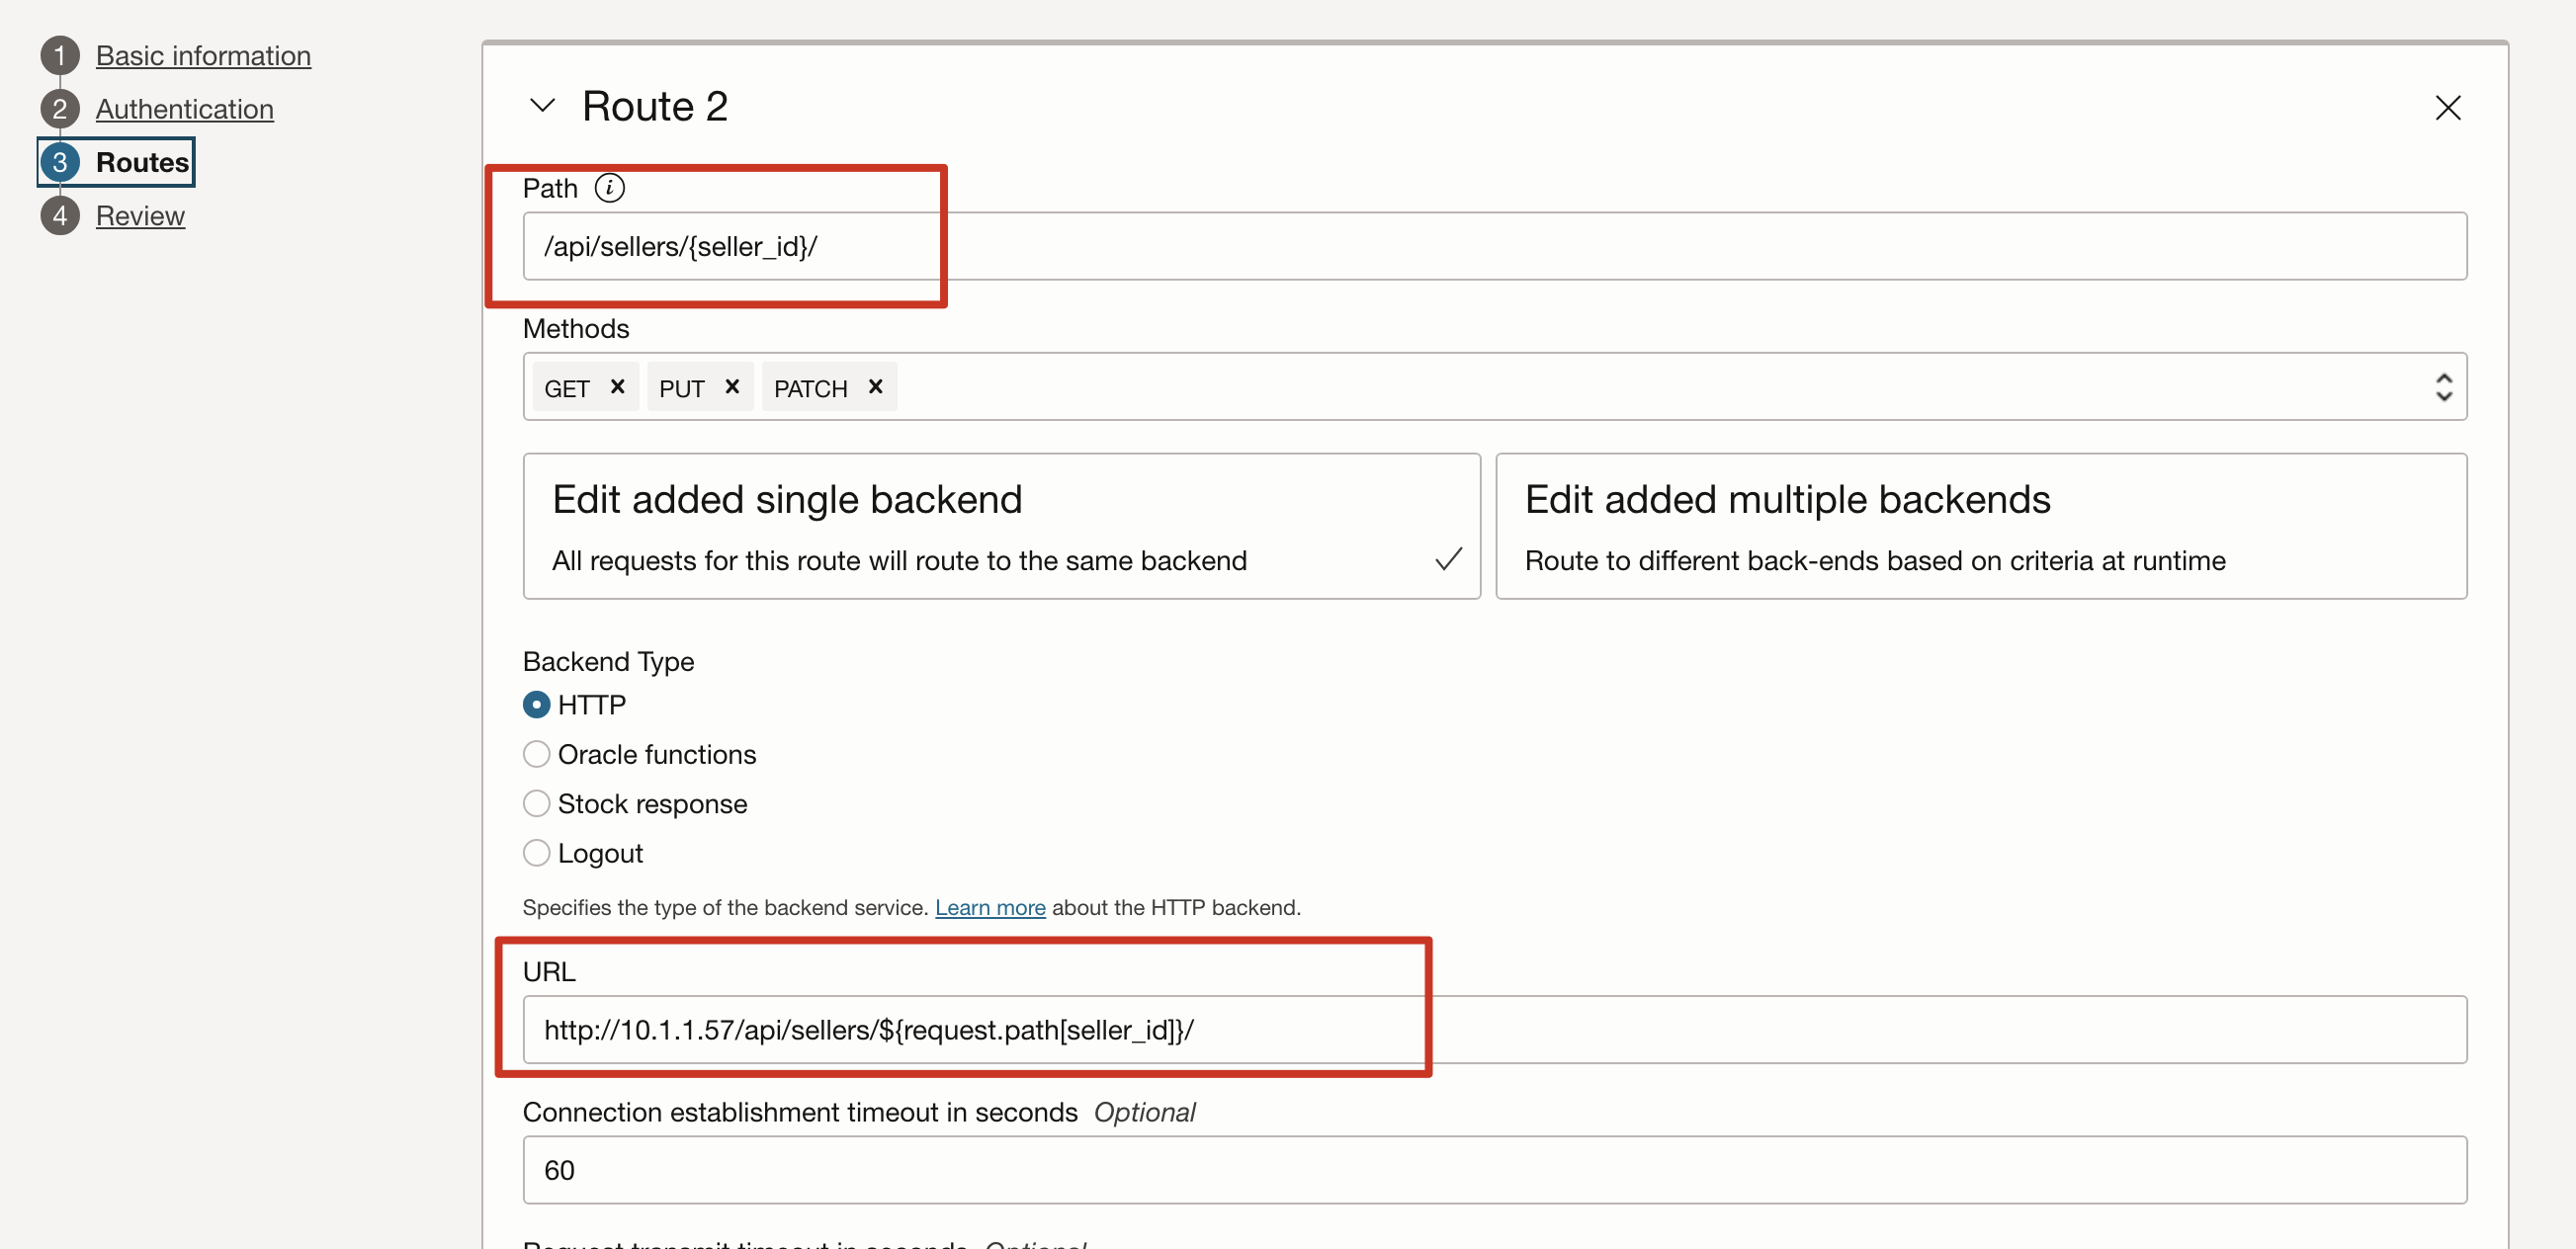Click step 2 circle icon
Viewport: 2576px width, 1249px height.
tap(60, 109)
